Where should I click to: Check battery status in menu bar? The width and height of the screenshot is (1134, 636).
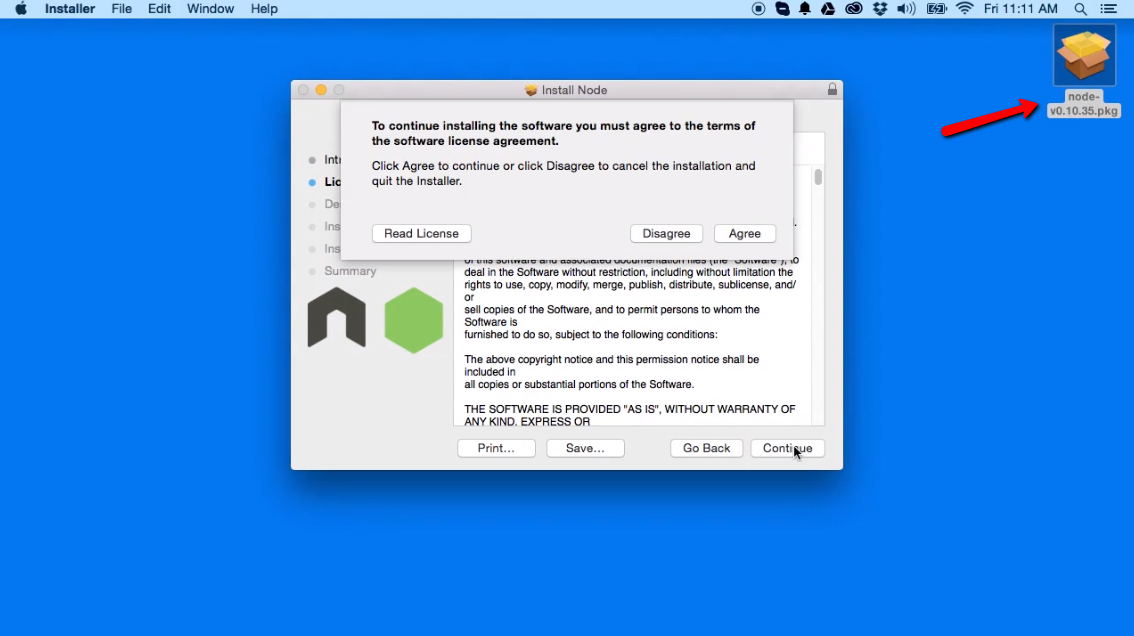tap(935, 9)
